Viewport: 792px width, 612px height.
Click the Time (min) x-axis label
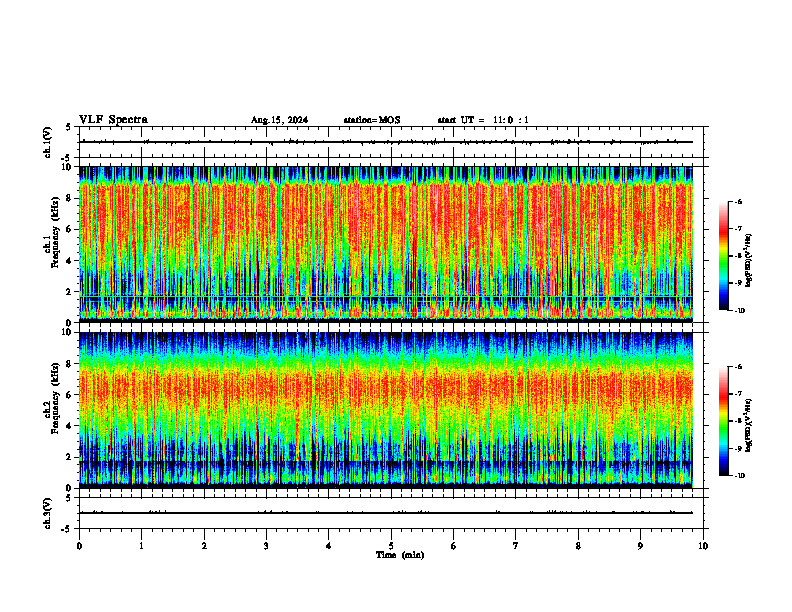[400, 555]
